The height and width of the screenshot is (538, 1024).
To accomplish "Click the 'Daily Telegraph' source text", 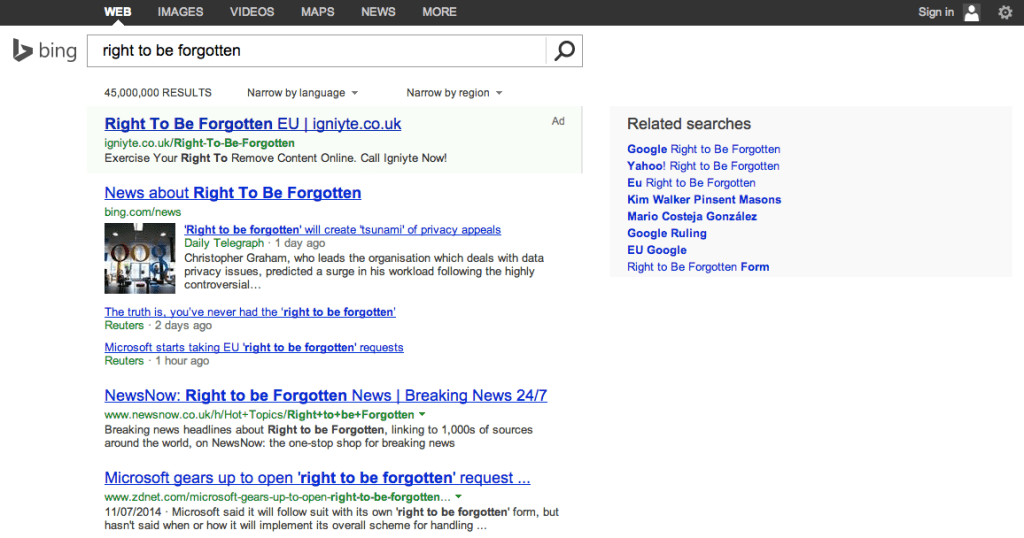I will [x=224, y=243].
